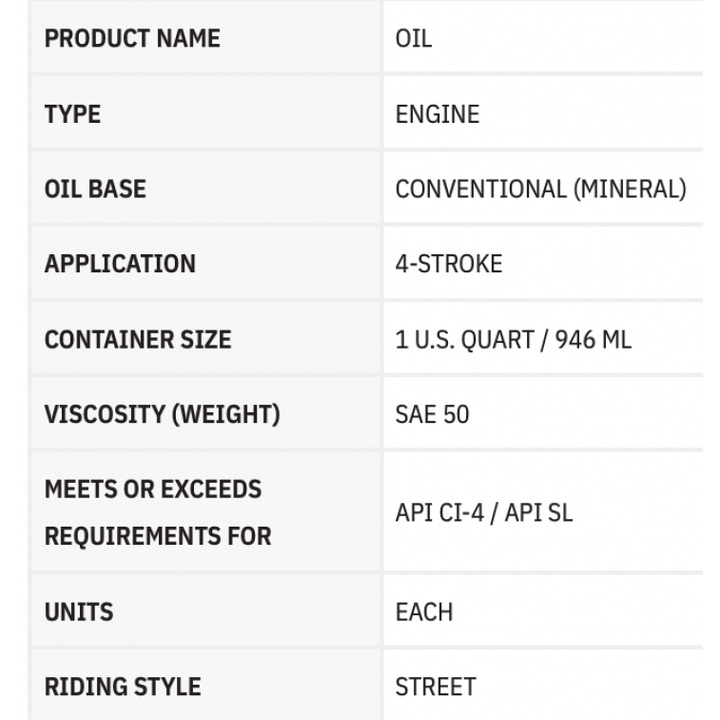The height and width of the screenshot is (720, 720).
Task: Click the OIL BASE label
Action: [x=95, y=189]
